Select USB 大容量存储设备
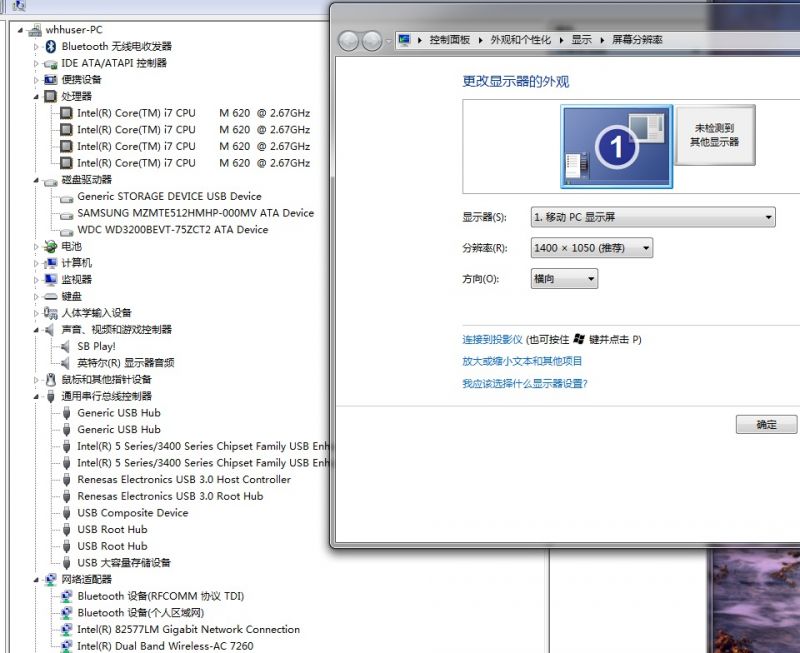 [123, 563]
